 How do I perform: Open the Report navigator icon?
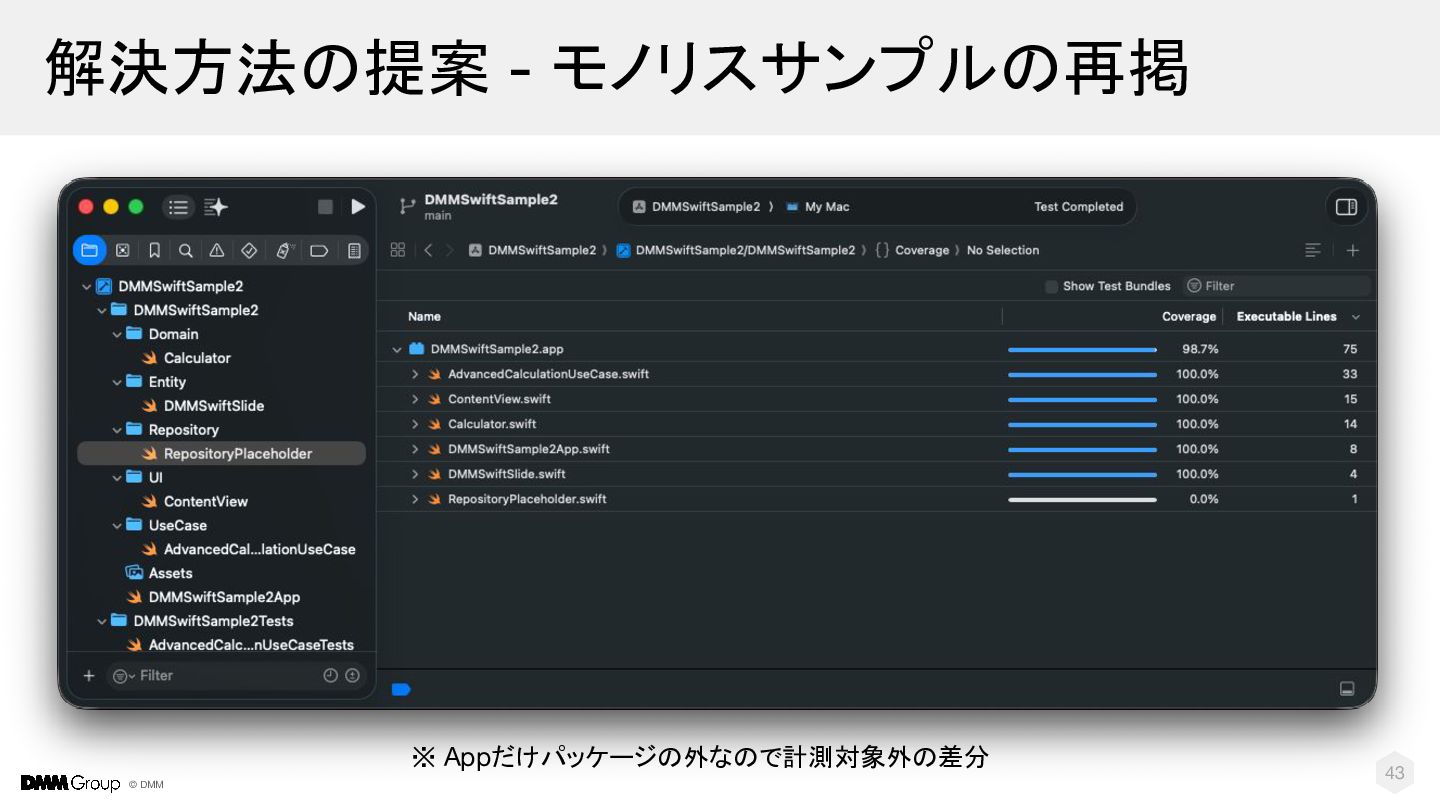(x=354, y=250)
